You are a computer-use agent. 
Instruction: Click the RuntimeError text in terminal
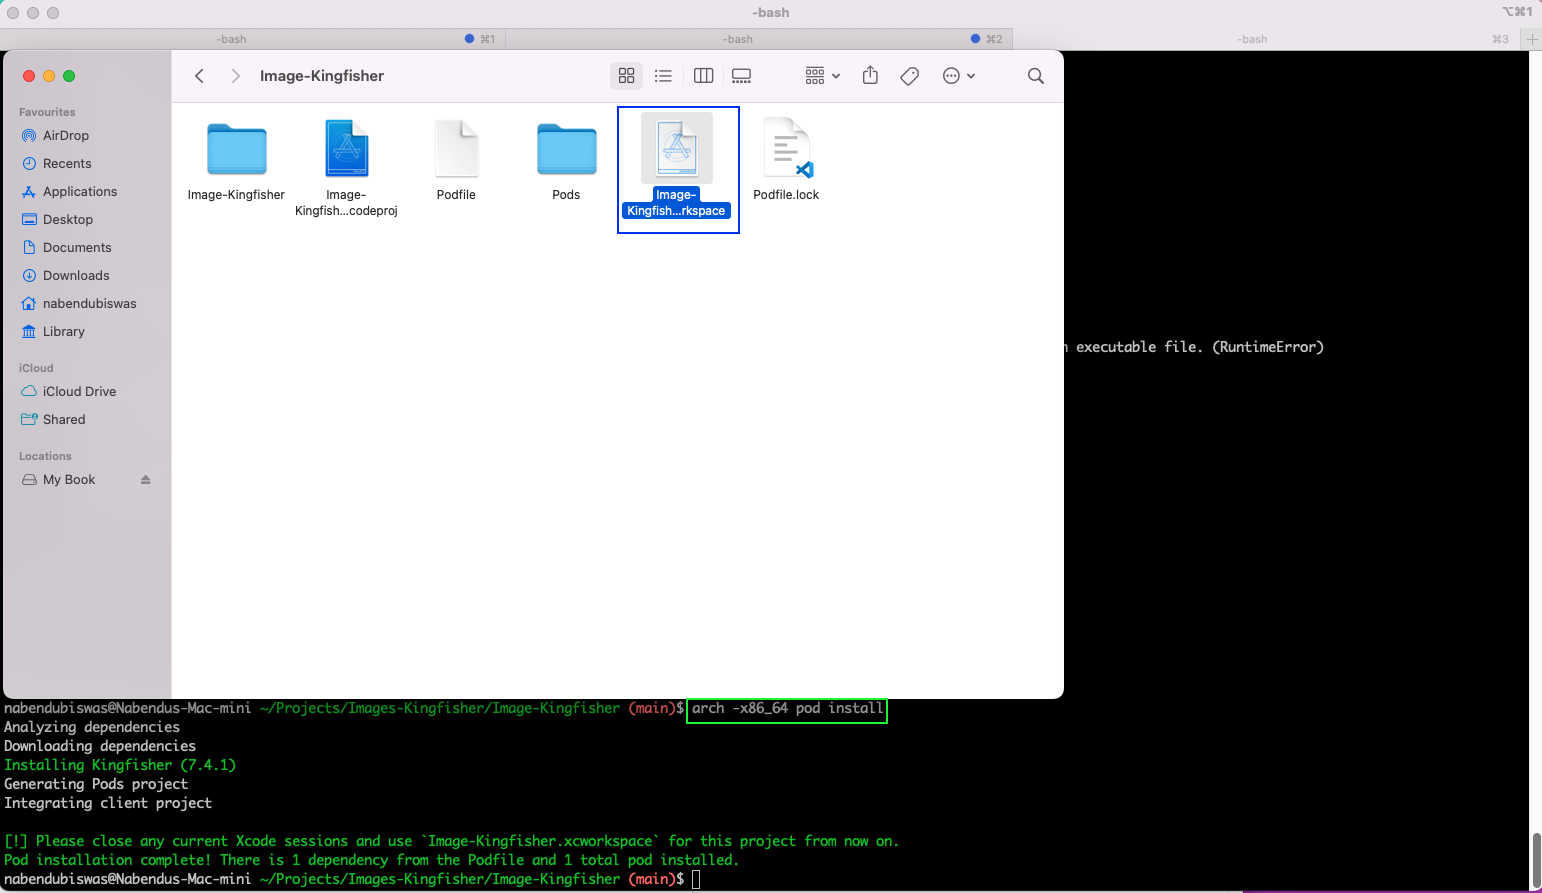point(1268,347)
